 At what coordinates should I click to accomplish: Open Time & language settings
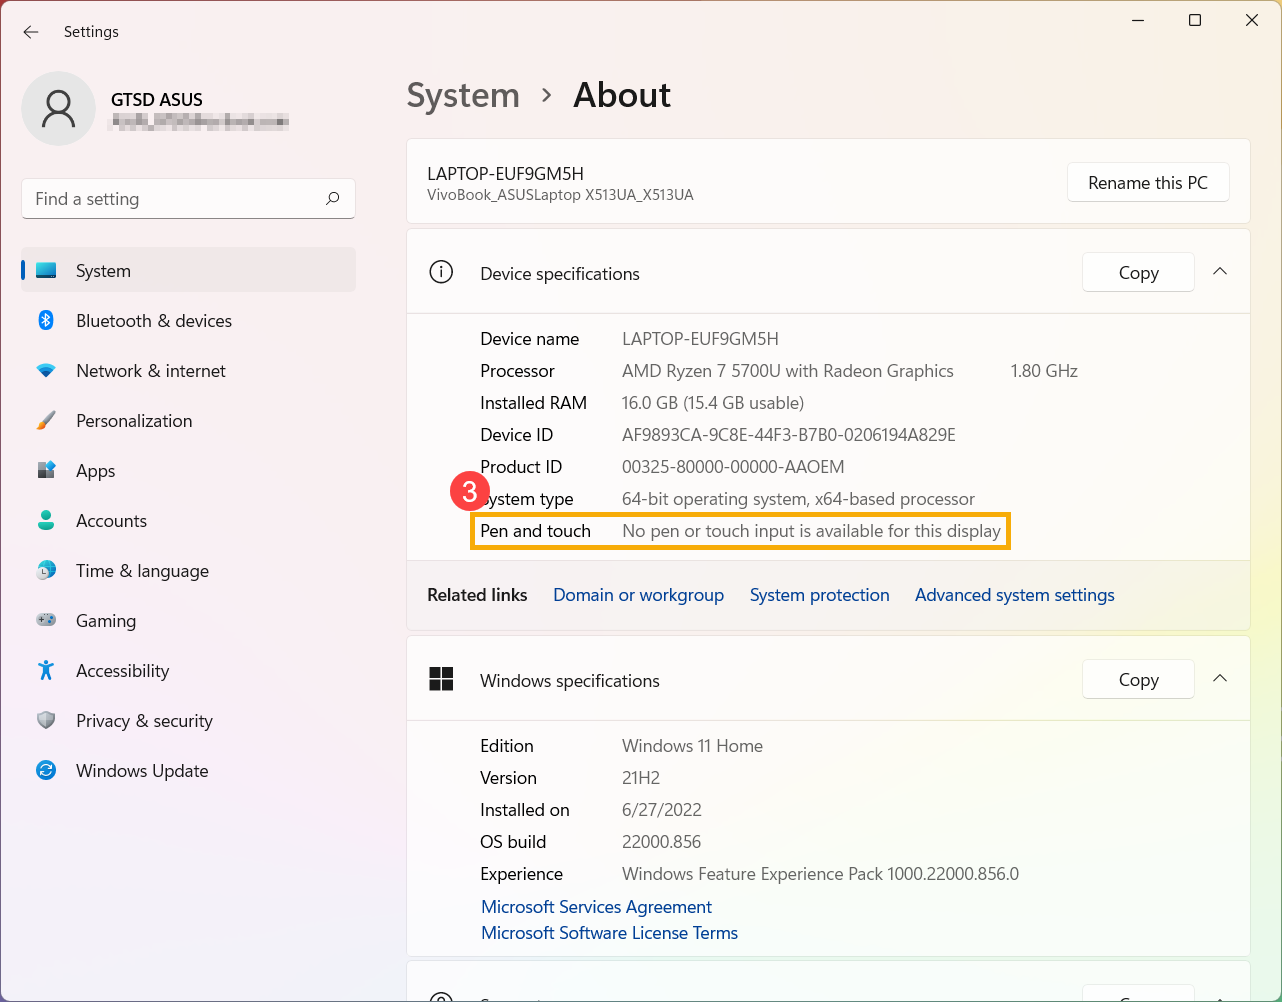pyautogui.click(x=188, y=570)
